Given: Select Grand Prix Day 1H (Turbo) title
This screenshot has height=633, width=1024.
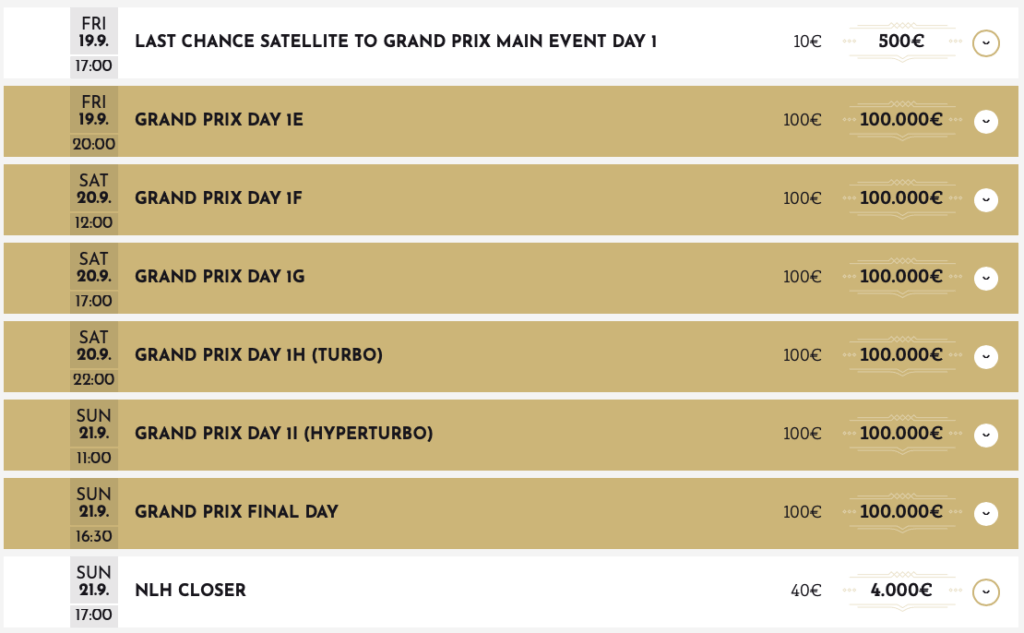Looking at the screenshot, I should pos(259,355).
